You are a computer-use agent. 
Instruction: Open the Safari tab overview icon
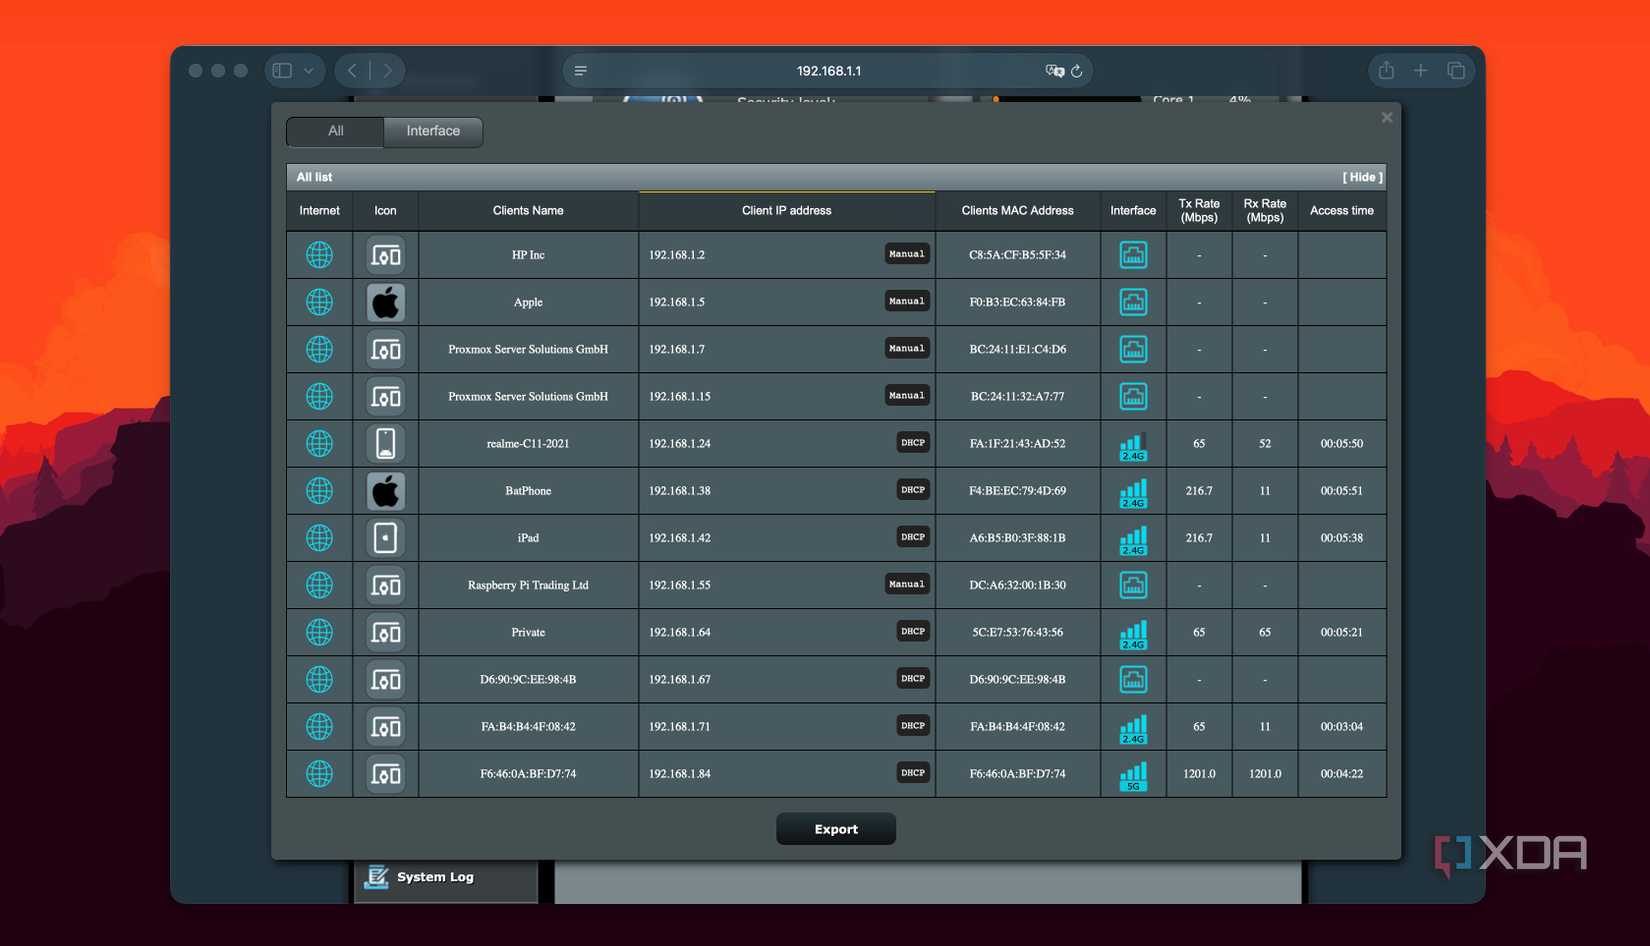coord(1456,70)
